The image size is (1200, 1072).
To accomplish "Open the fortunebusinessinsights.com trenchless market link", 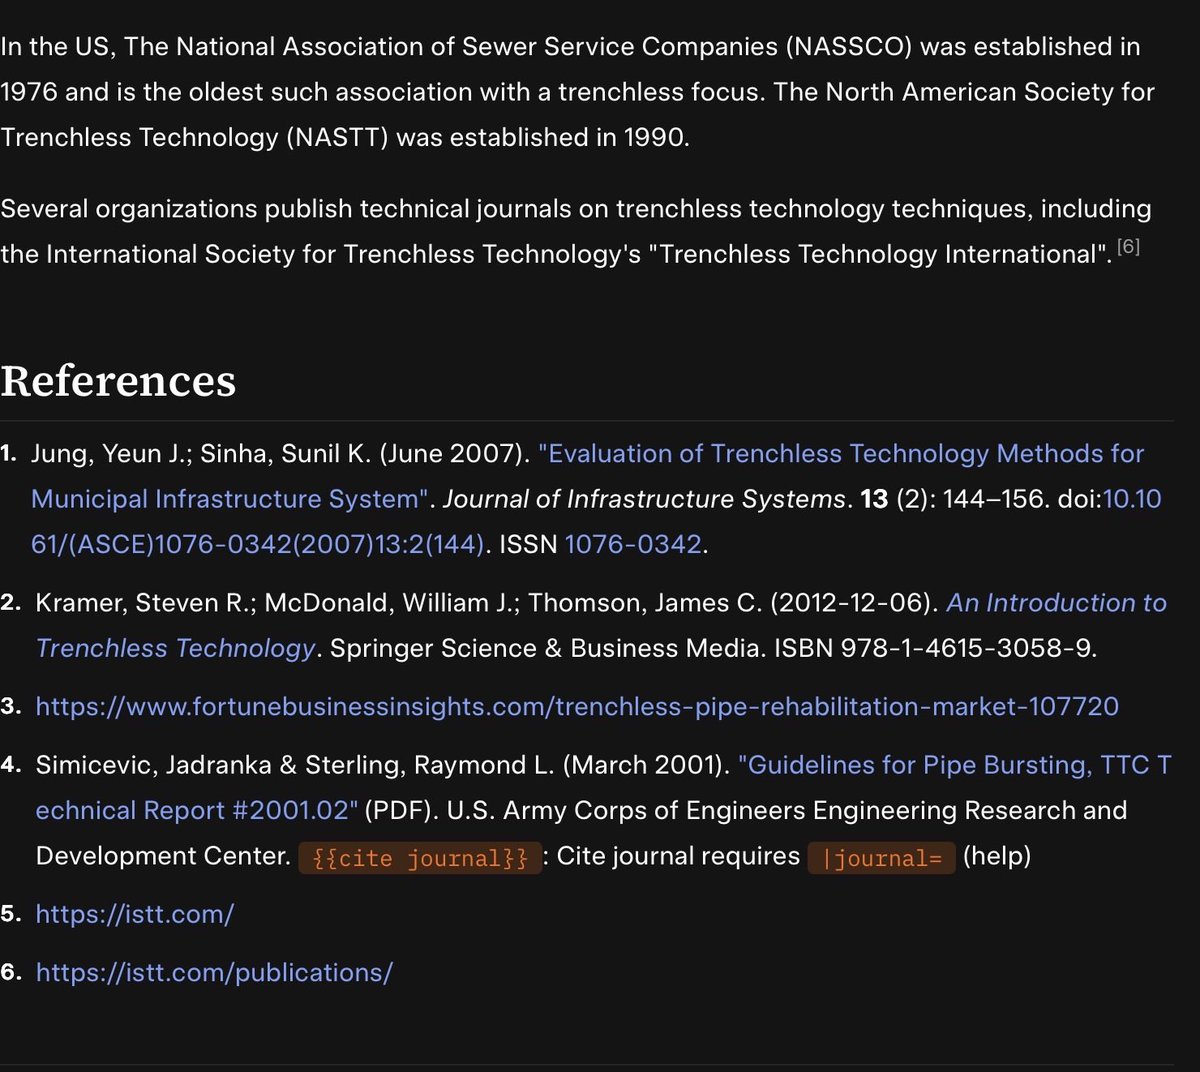I will 577,707.
